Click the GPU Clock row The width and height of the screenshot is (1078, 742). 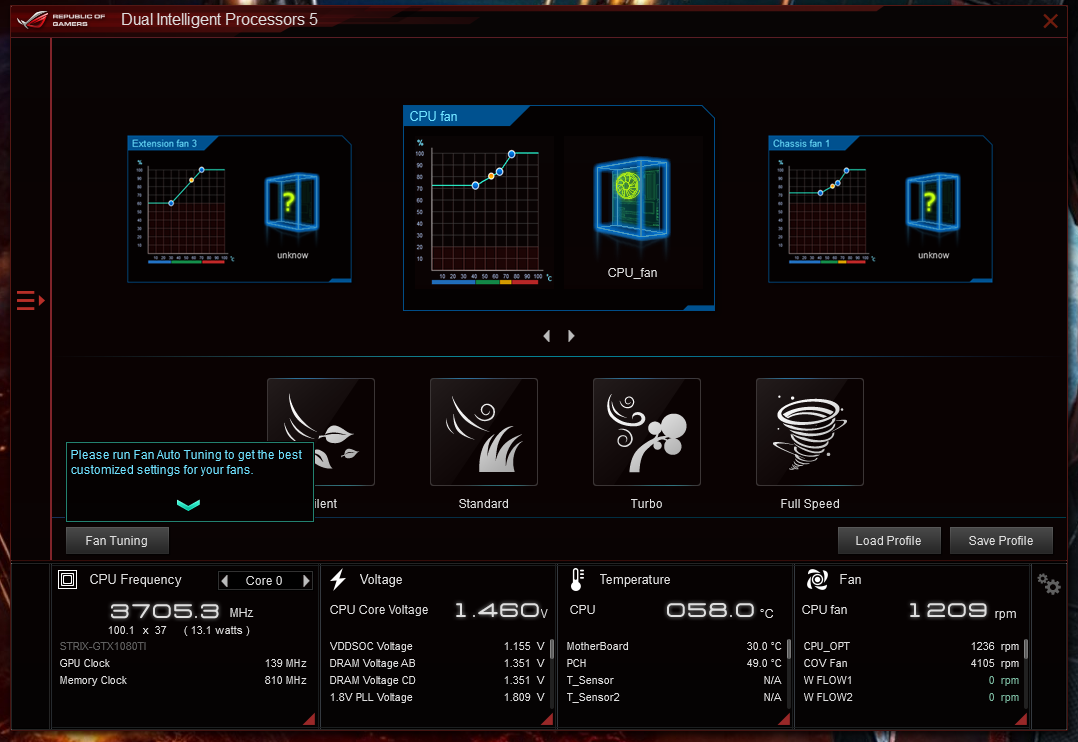[183, 664]
